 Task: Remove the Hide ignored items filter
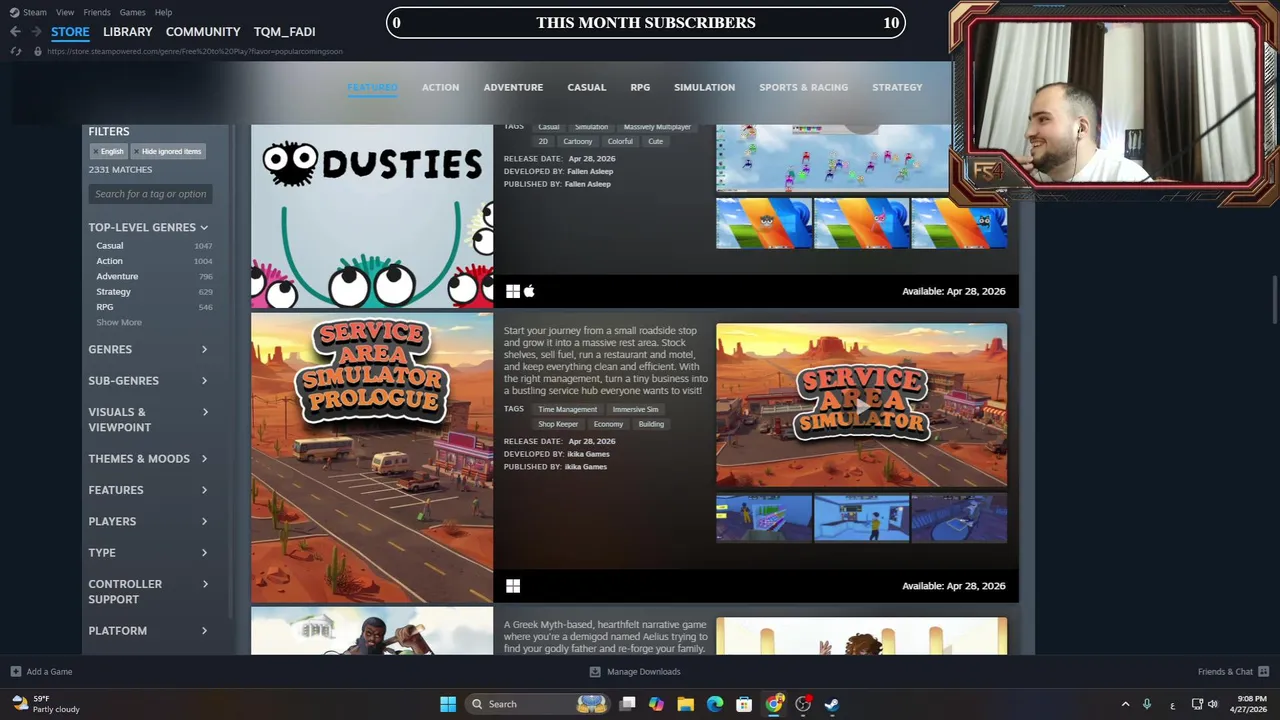click(168, 151)
